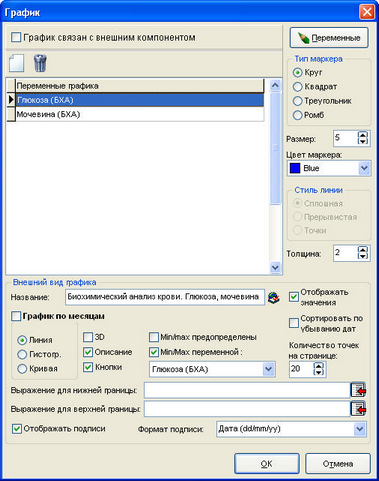Toggle Описание checkbox

[88, 352]
